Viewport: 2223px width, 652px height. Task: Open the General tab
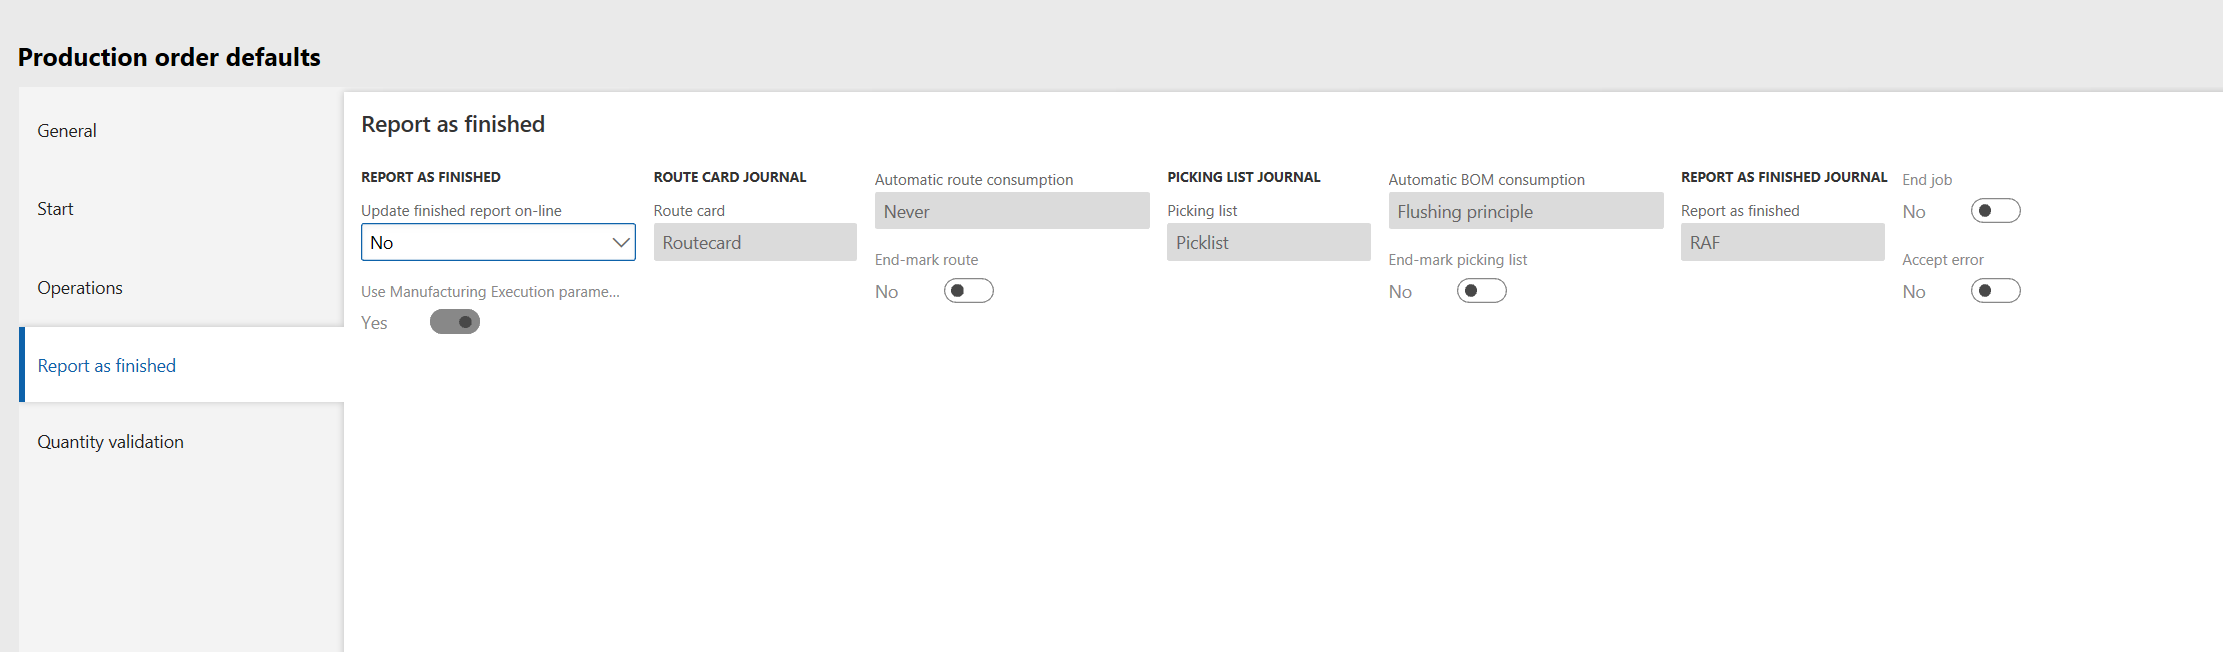[x=67, y=131]
